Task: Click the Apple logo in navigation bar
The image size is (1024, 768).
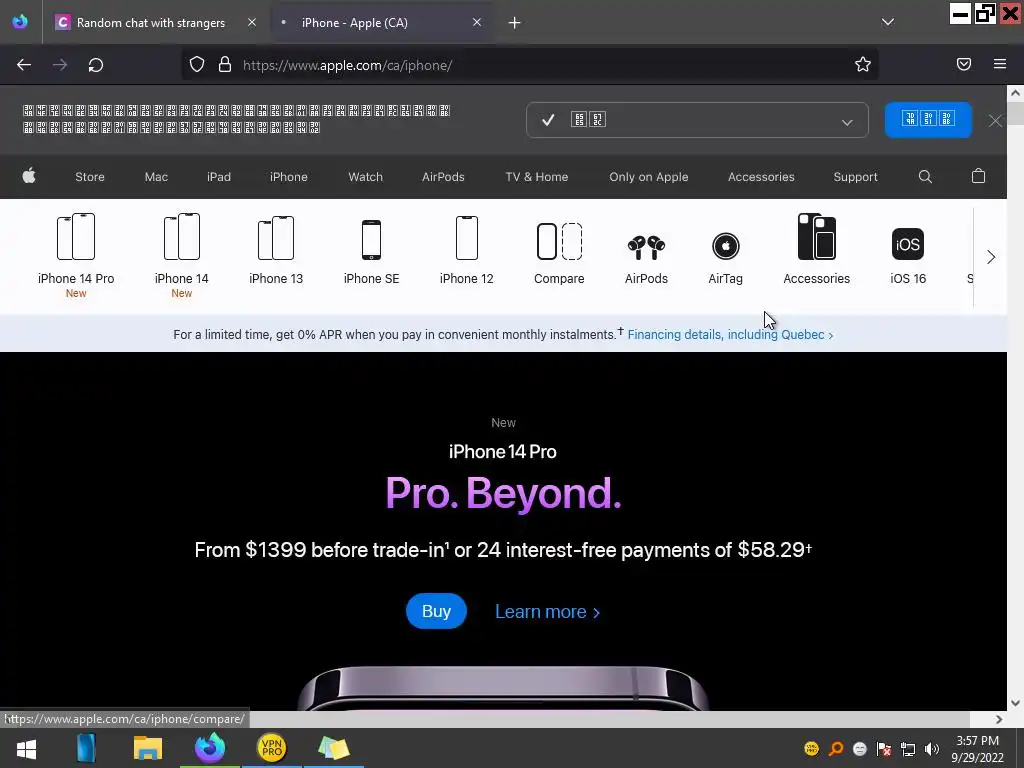Action: (x=29, y=176)
